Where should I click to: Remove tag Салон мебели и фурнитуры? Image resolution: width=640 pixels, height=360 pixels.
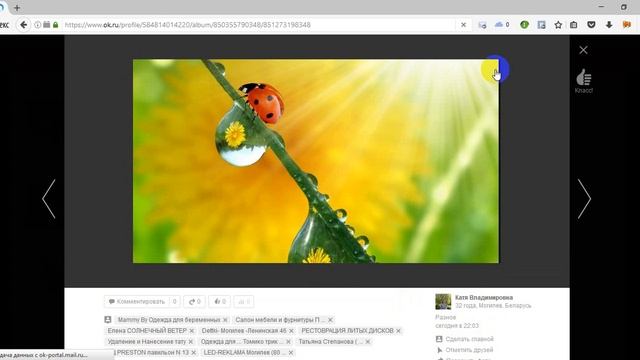(330, 320)
